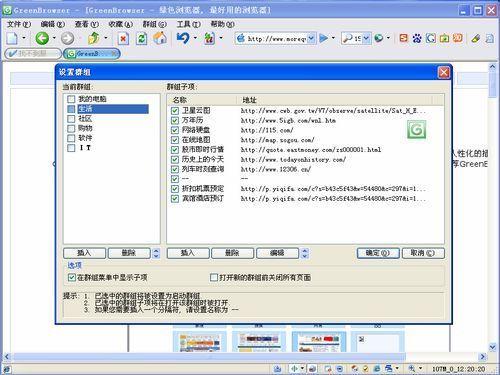Click reorder arrows beside items 编辑 button
The image size is (500, 375).
304,253
